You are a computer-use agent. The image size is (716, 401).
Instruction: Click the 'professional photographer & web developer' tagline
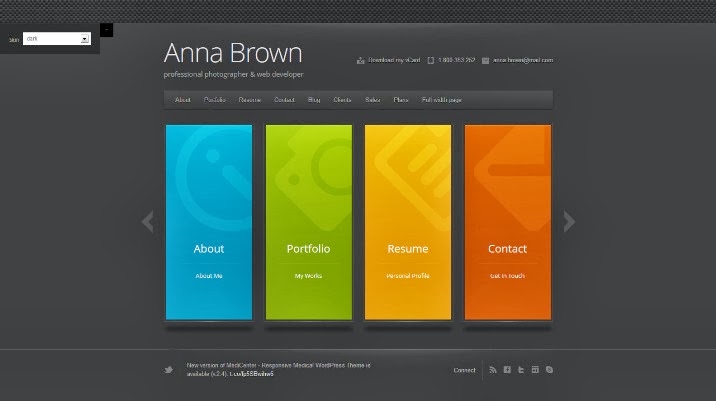coord(233,74)
